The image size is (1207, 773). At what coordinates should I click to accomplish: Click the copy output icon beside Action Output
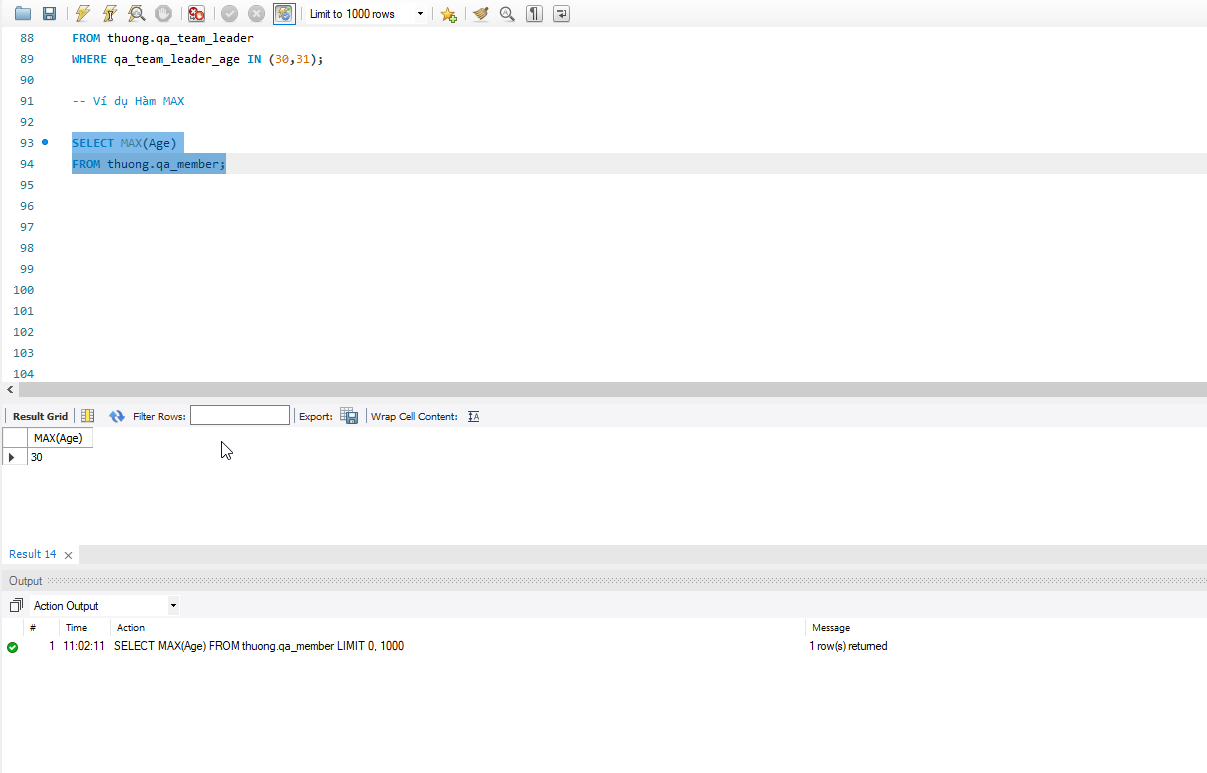click(x=16, y=606)
